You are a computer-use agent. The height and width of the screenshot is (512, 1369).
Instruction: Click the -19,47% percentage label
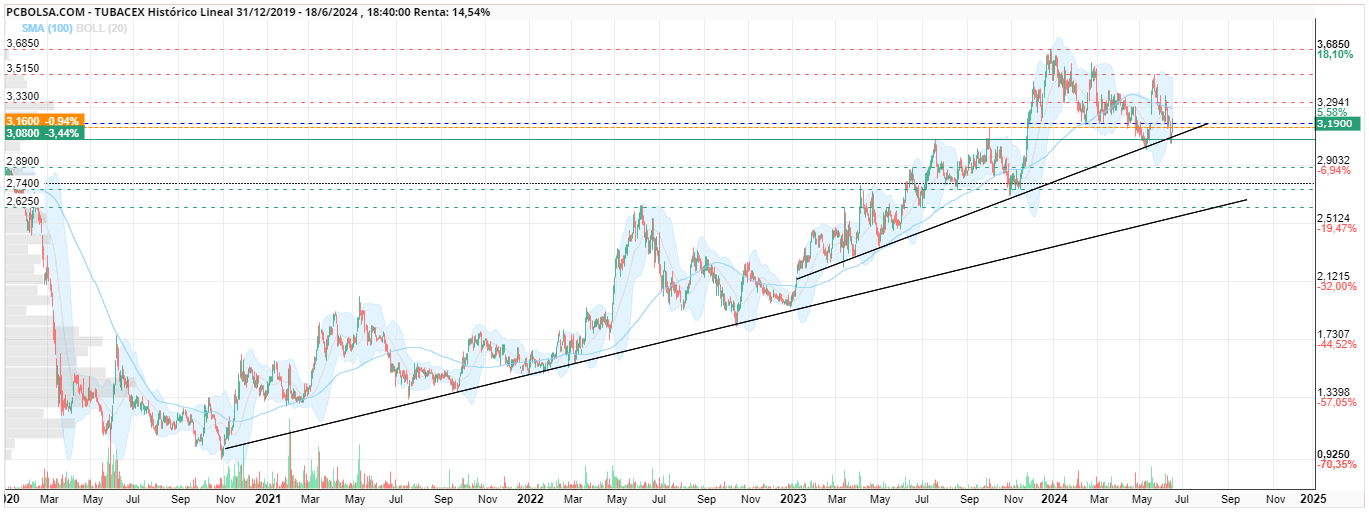(x=1337, y=229)
